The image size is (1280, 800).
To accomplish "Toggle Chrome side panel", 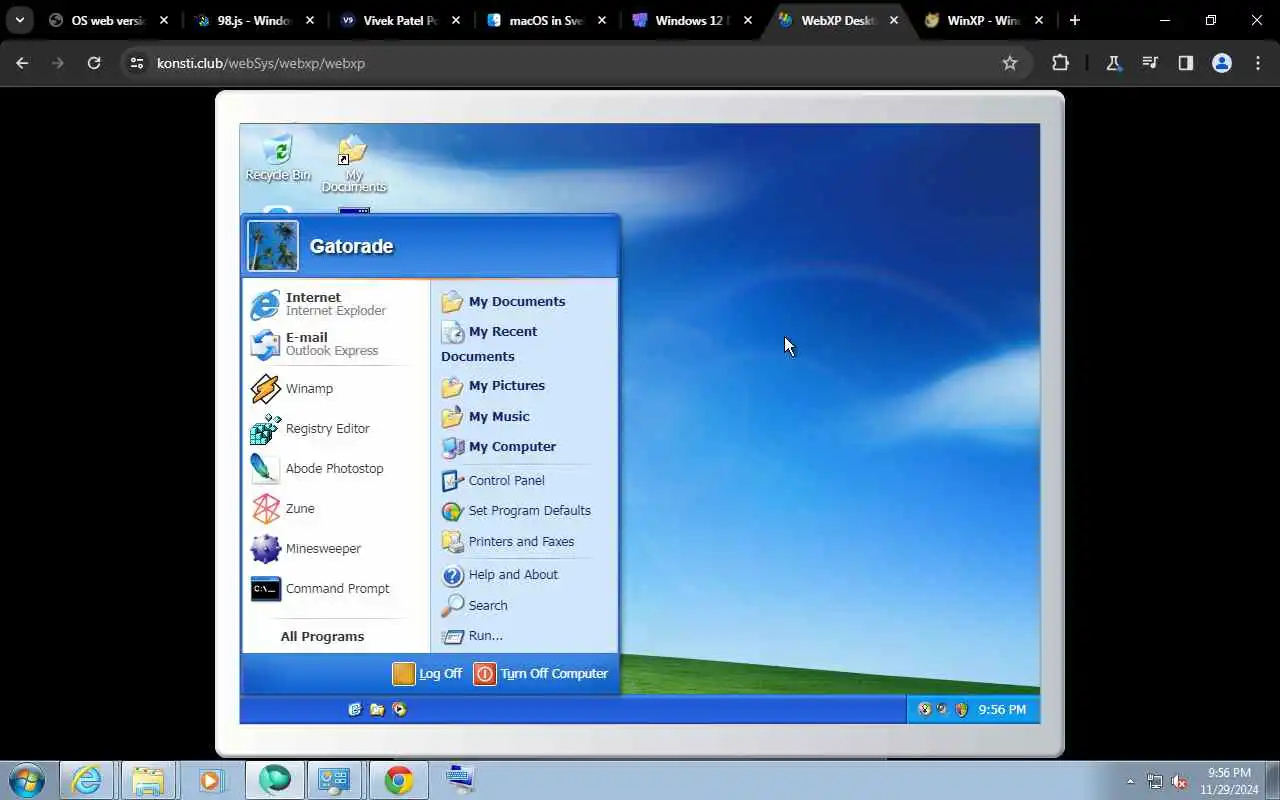I will click(1186, 63).
